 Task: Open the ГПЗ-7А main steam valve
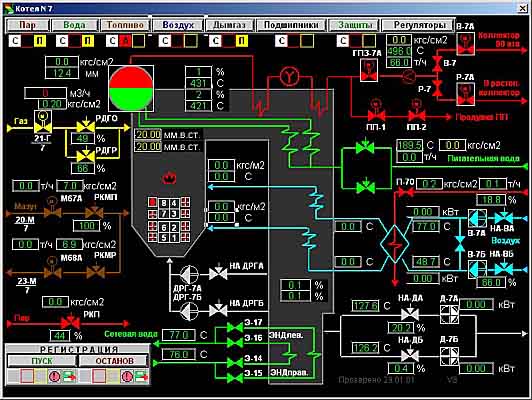pyautogui.click(x=369, y=70)
